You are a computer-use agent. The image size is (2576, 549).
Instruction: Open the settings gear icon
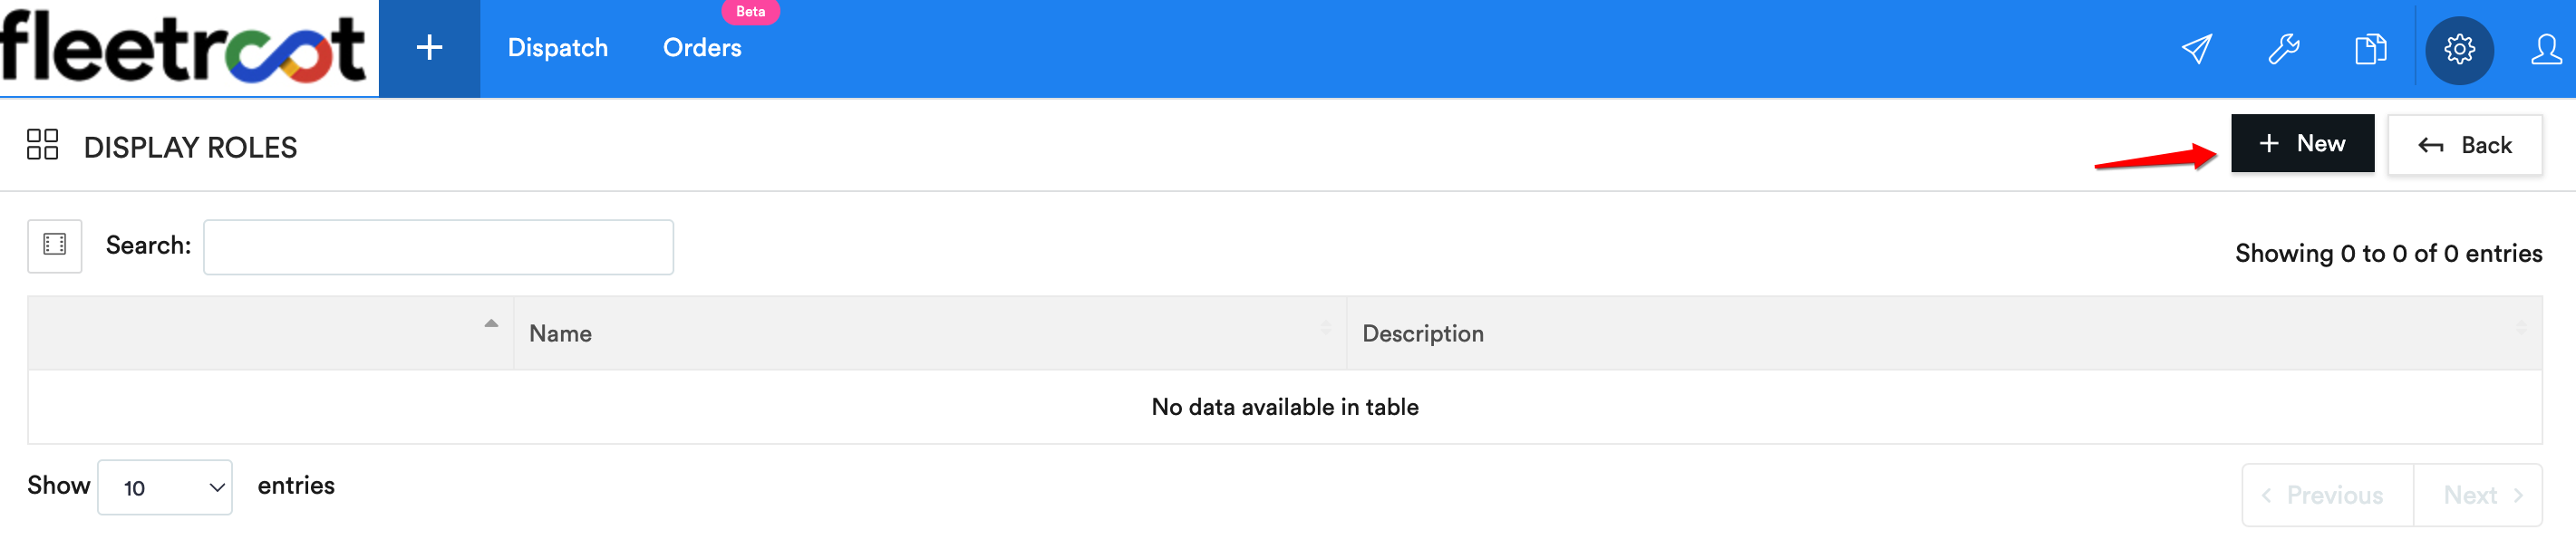(2459, 50)
